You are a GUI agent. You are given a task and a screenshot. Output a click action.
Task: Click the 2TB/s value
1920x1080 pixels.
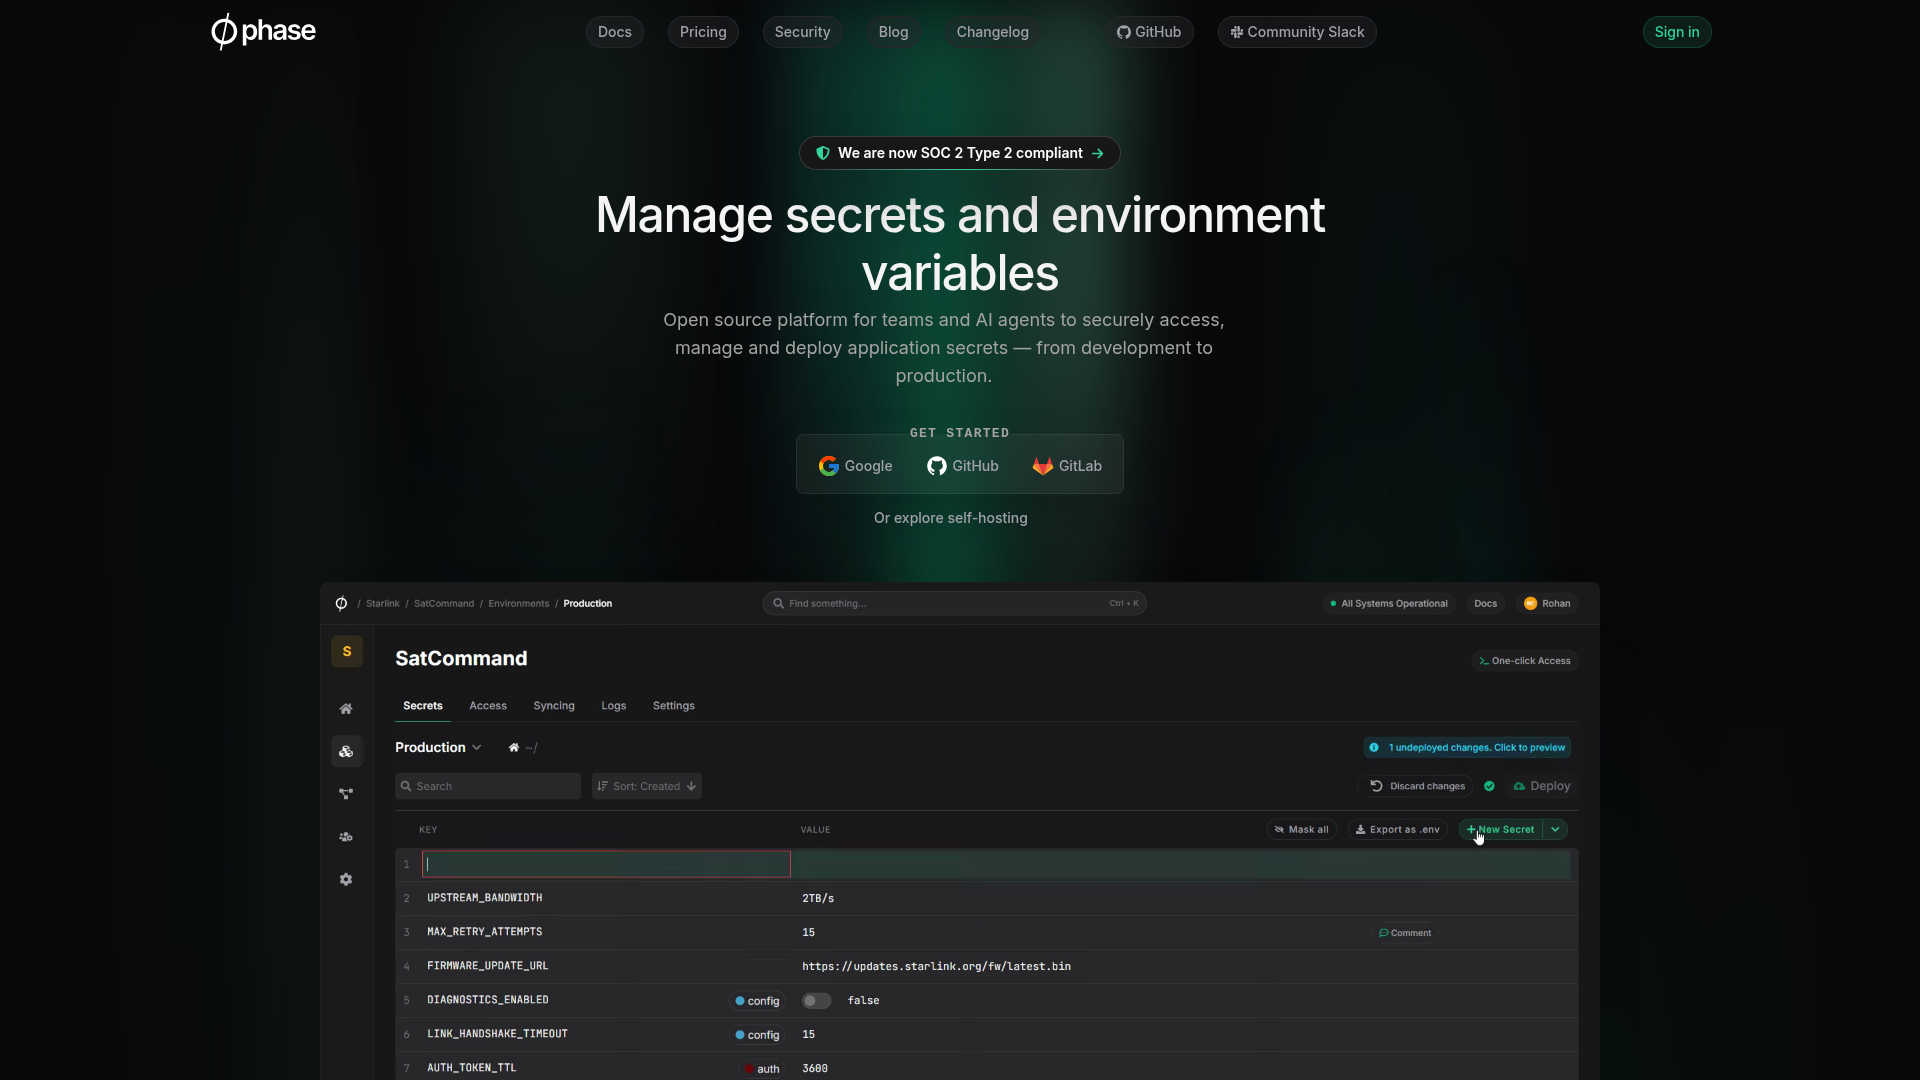[x=818, y=899]
